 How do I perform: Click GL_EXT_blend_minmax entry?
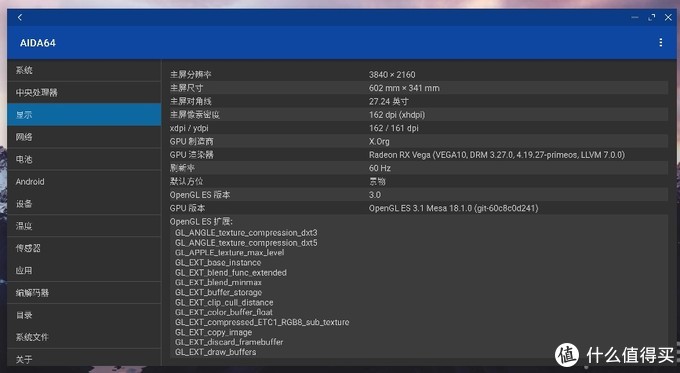(219, 282)
